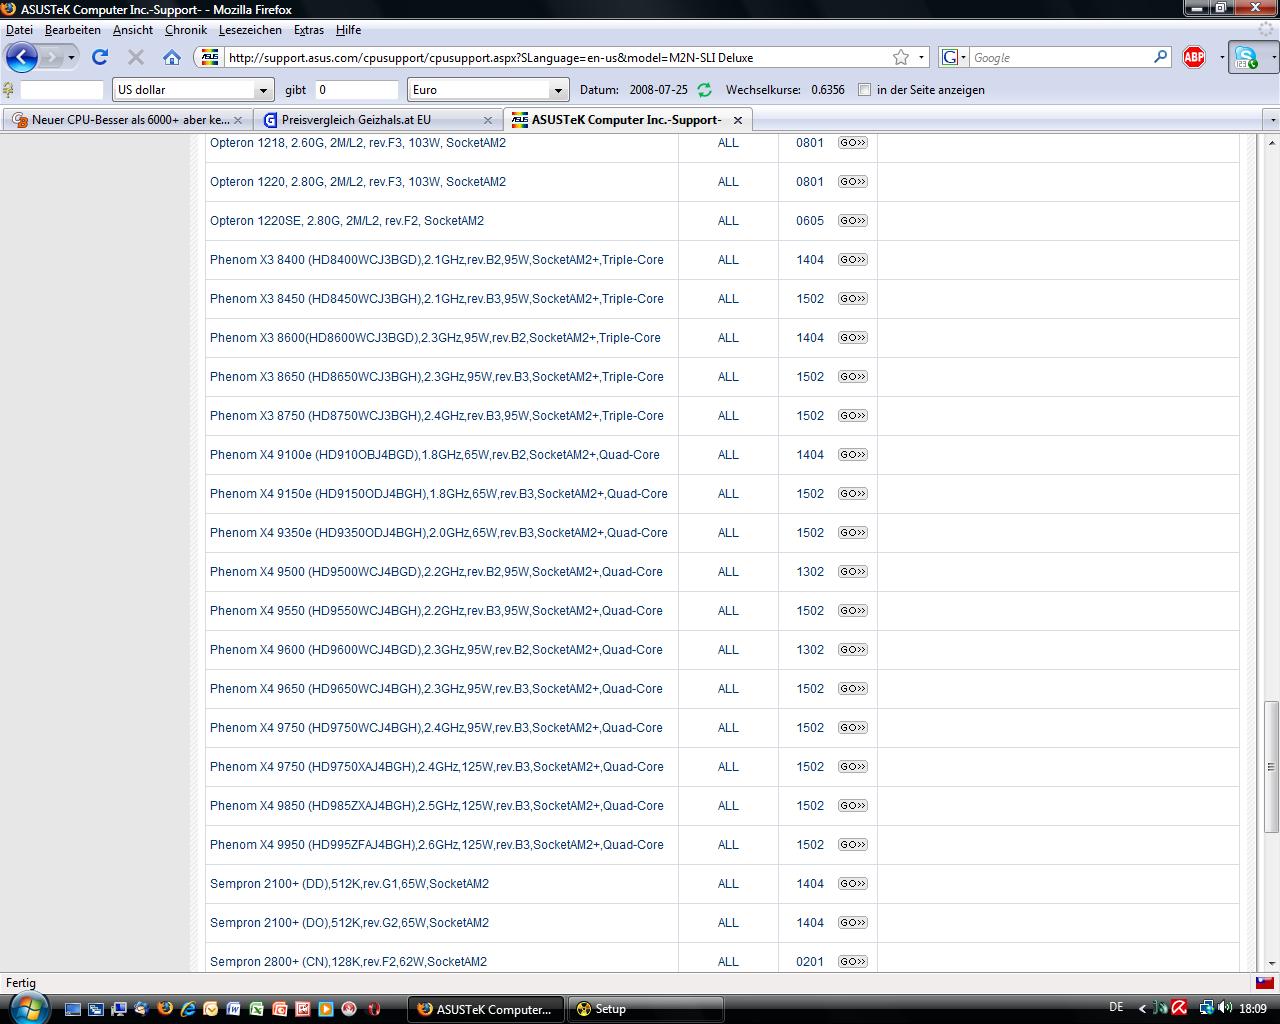1280x1024 pixels.
Task: Open Phenom X4 9350e CPU link
Action: click(x=439, y=533)
